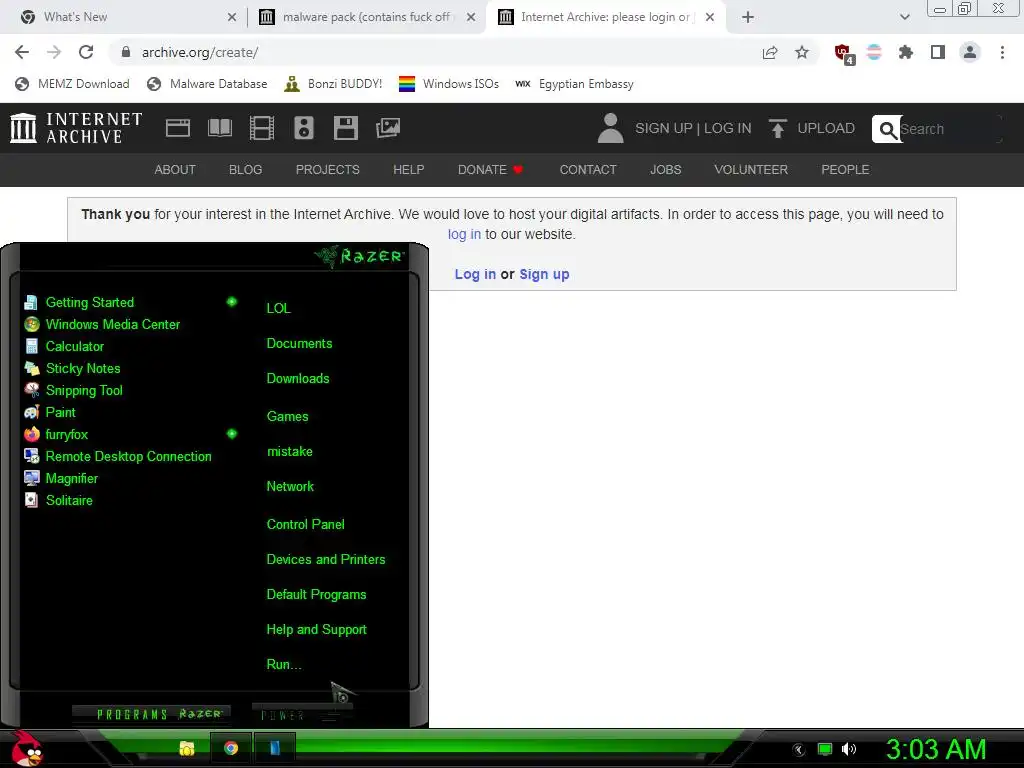Open the VOLUNTEER menu item
1024x768 pixels.
click(751, 170)
